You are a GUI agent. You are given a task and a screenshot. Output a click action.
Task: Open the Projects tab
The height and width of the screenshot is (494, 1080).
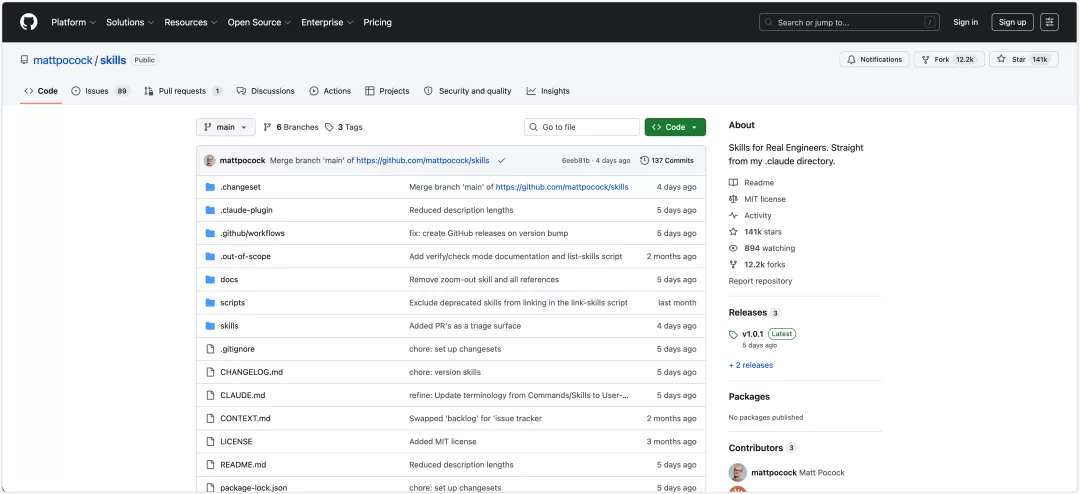click(x=387, y=91)
